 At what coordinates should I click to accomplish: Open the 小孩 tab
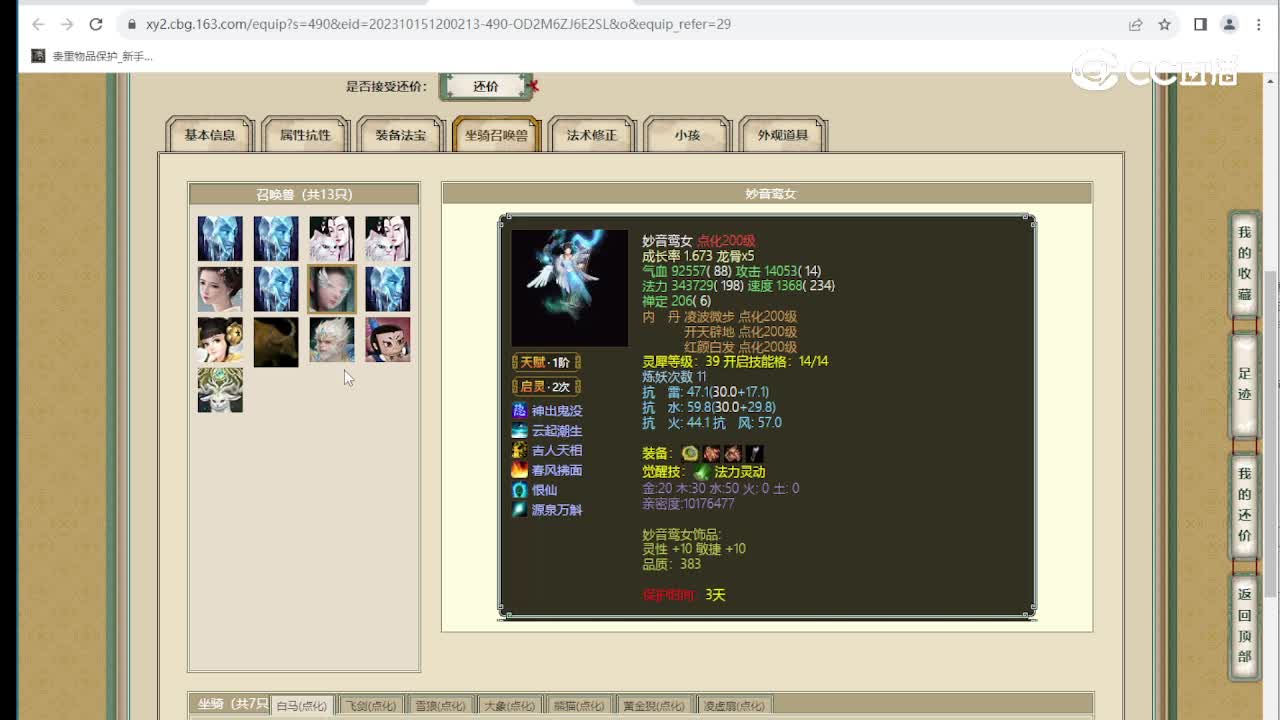pos(687,135)
